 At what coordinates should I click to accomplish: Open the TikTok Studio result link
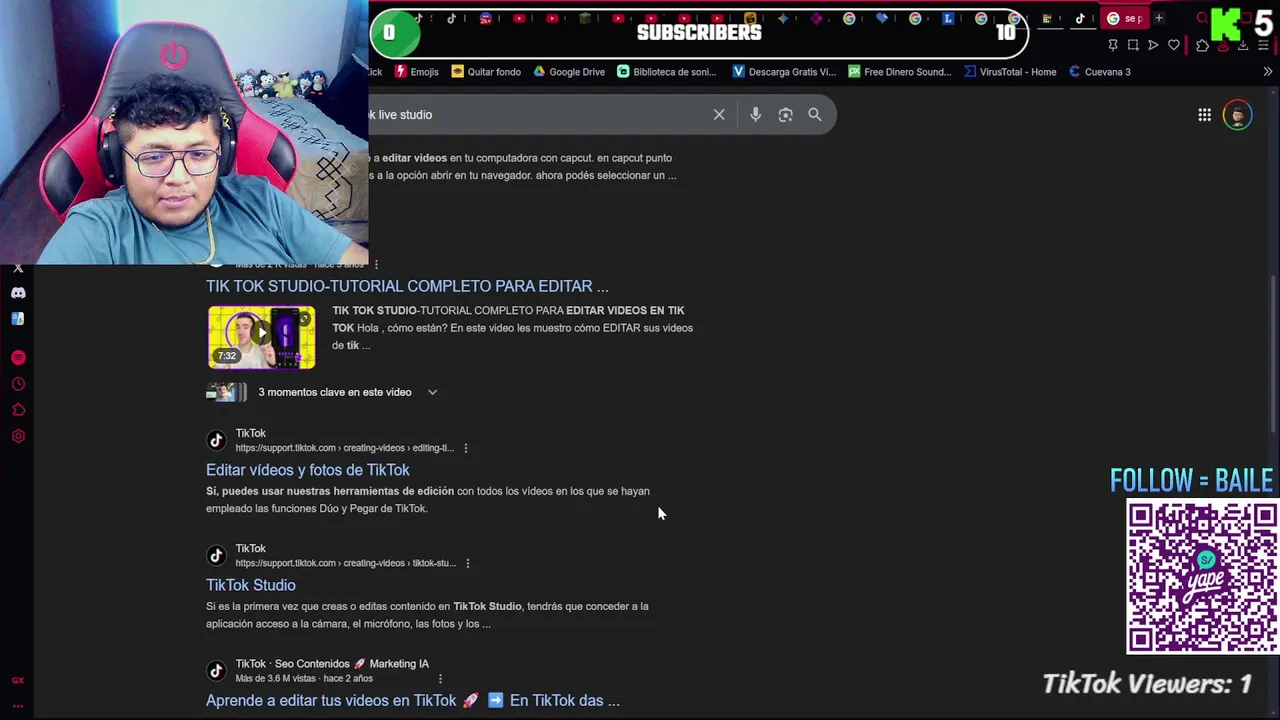[x=251, y=585]
